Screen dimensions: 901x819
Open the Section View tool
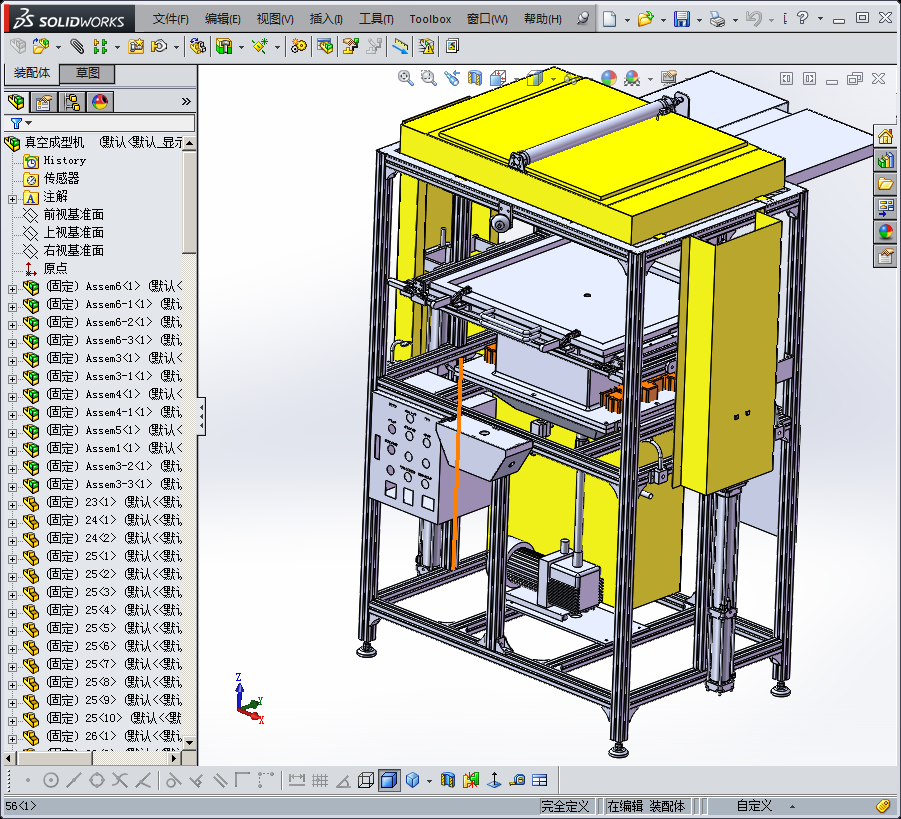pyautogui.click(x=474, y=78)
